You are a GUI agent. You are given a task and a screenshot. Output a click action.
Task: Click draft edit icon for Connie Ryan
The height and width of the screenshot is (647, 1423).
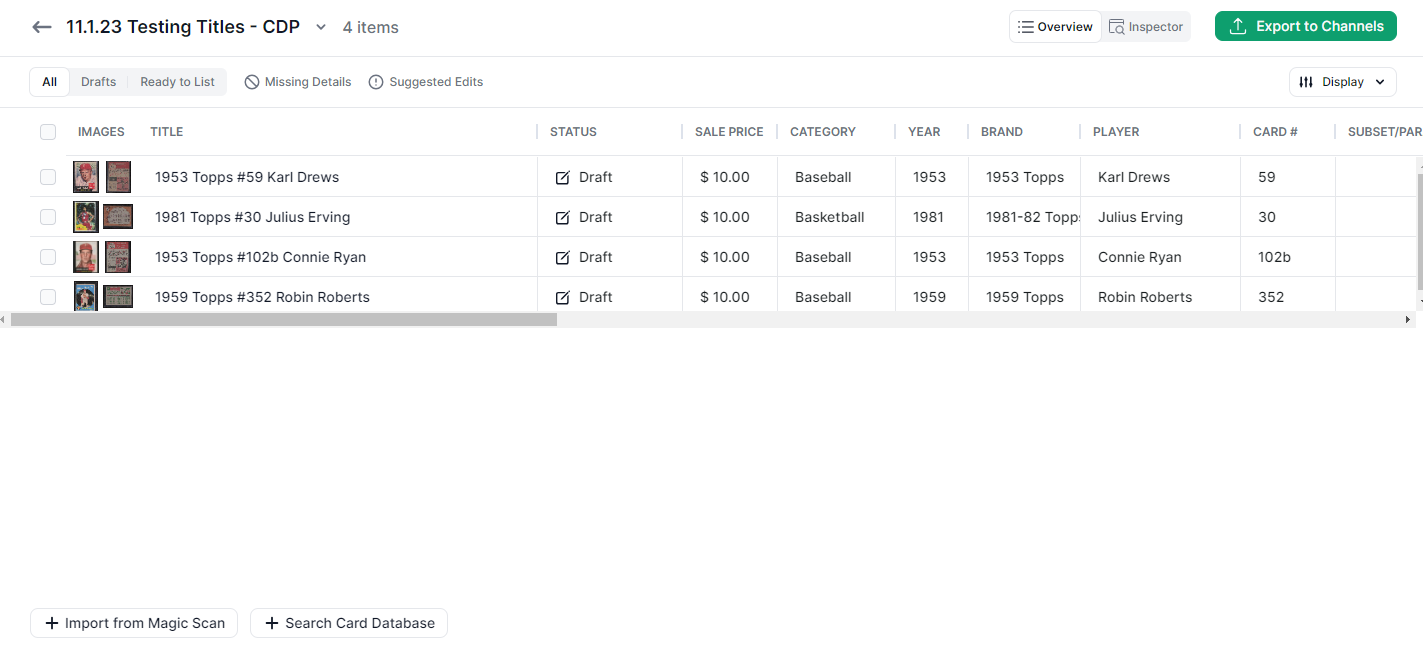(x=563, y=257)
